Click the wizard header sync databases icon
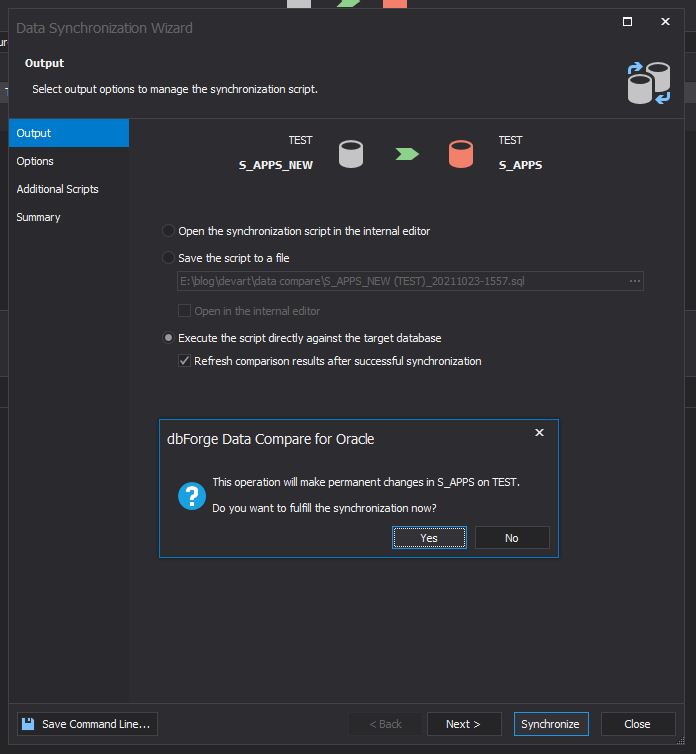Viewport: 696px width, 754px height. 648,83
